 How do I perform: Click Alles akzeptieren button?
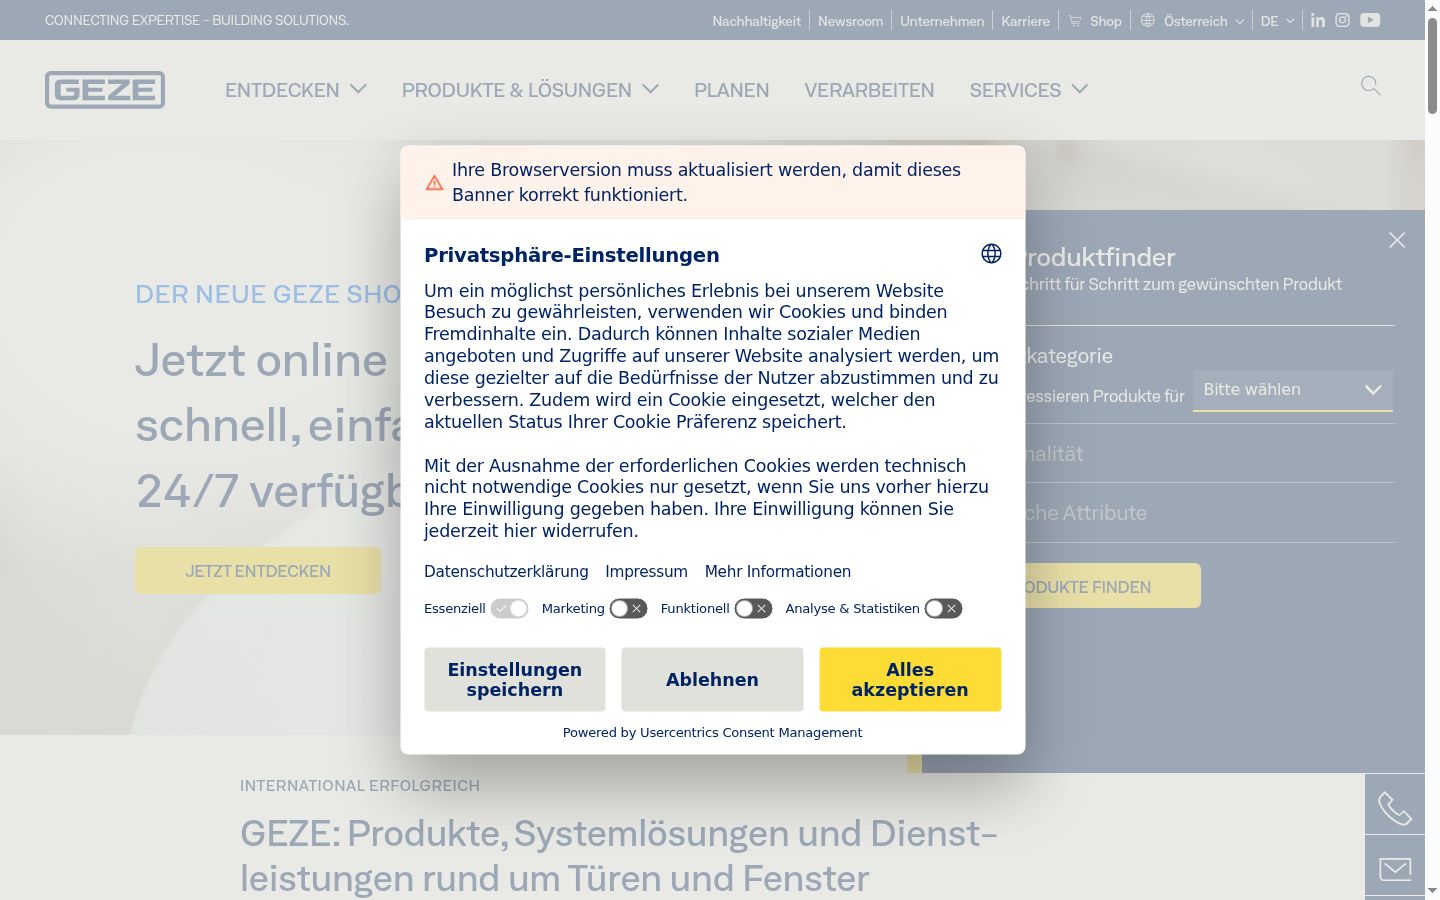[x=910, y=680]
